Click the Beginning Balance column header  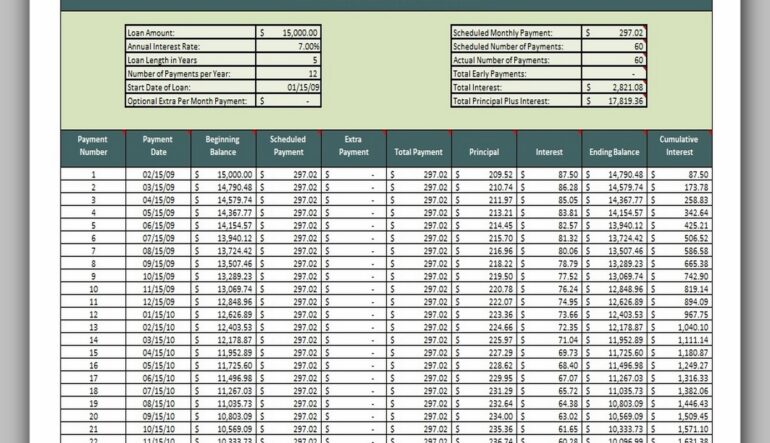click(222, 147)
